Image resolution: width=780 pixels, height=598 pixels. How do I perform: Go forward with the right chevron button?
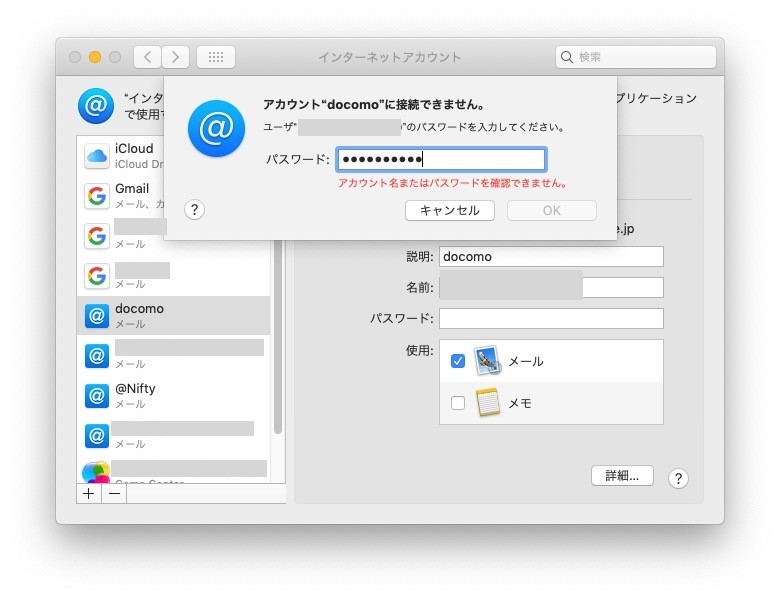click(175, 57)
